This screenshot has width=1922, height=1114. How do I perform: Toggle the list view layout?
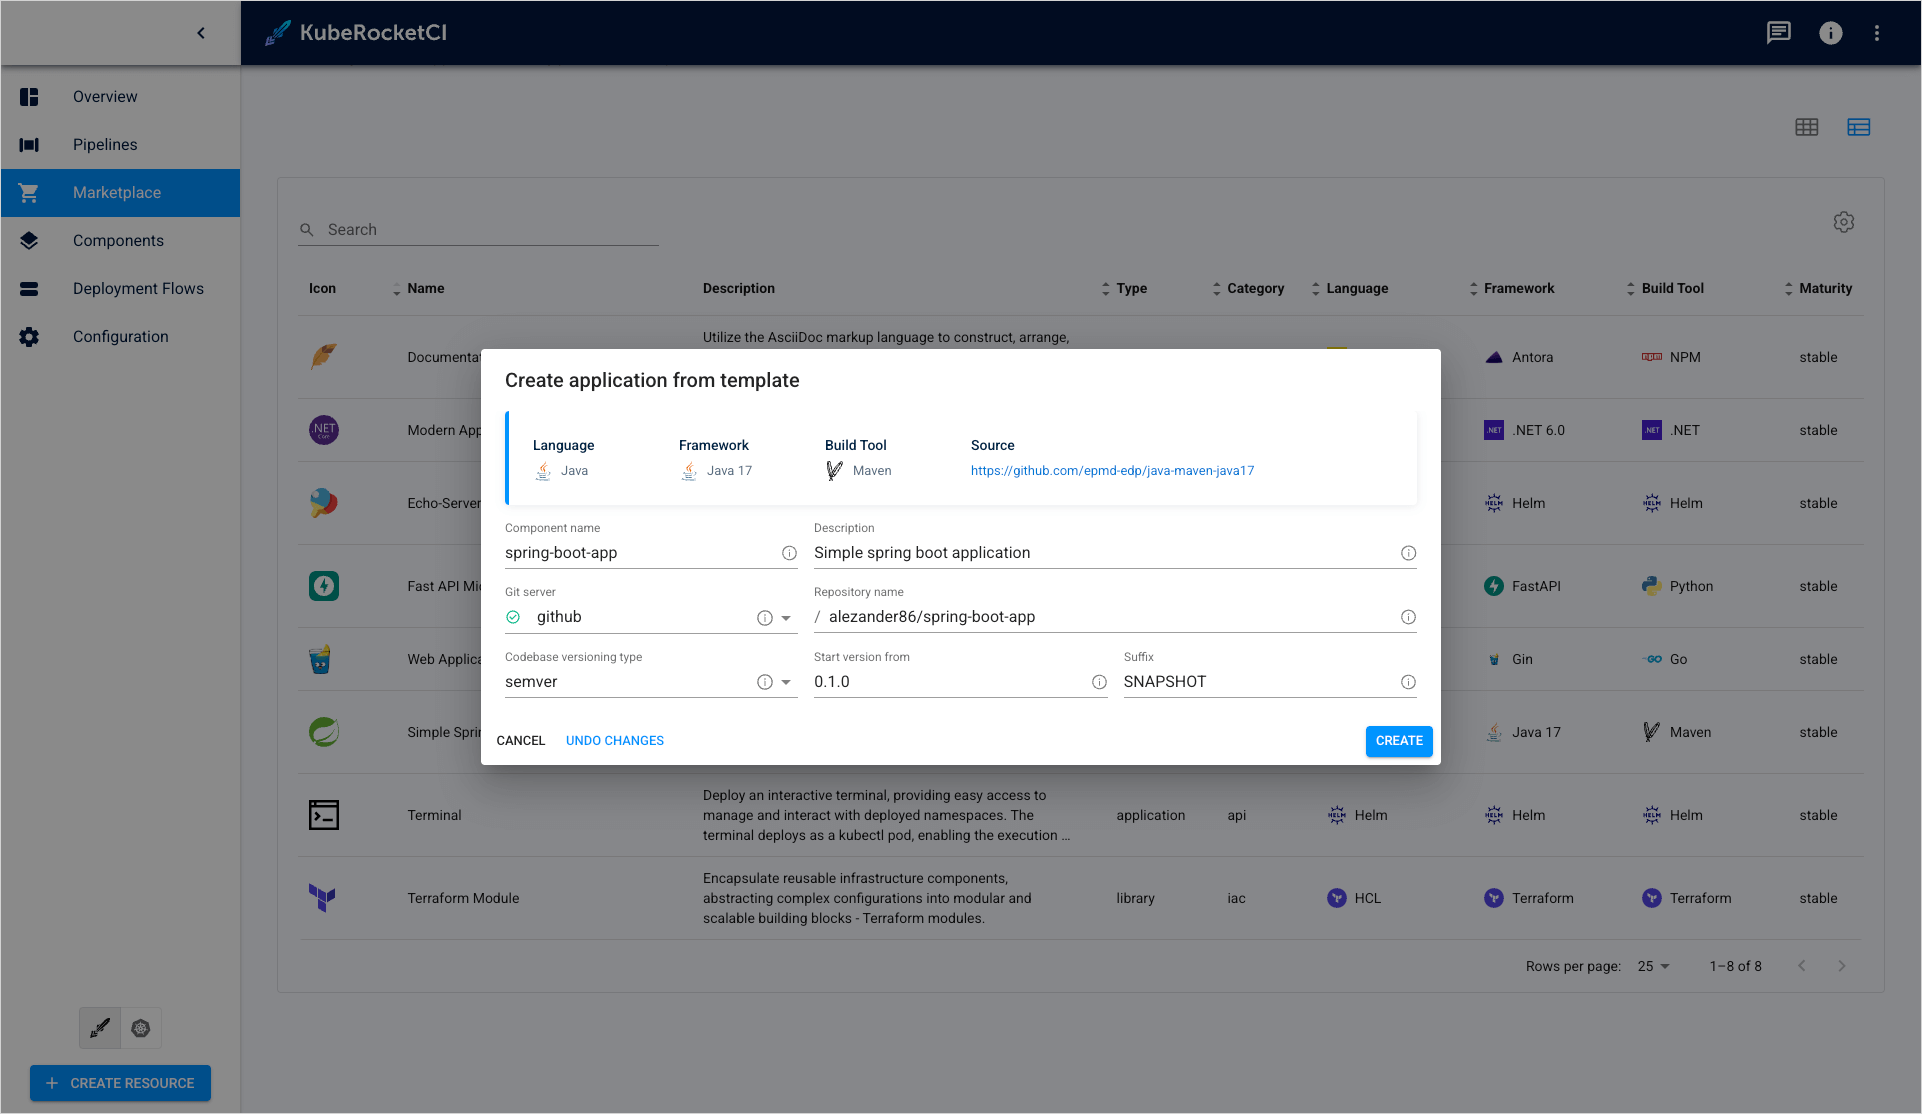point(1858,127)
